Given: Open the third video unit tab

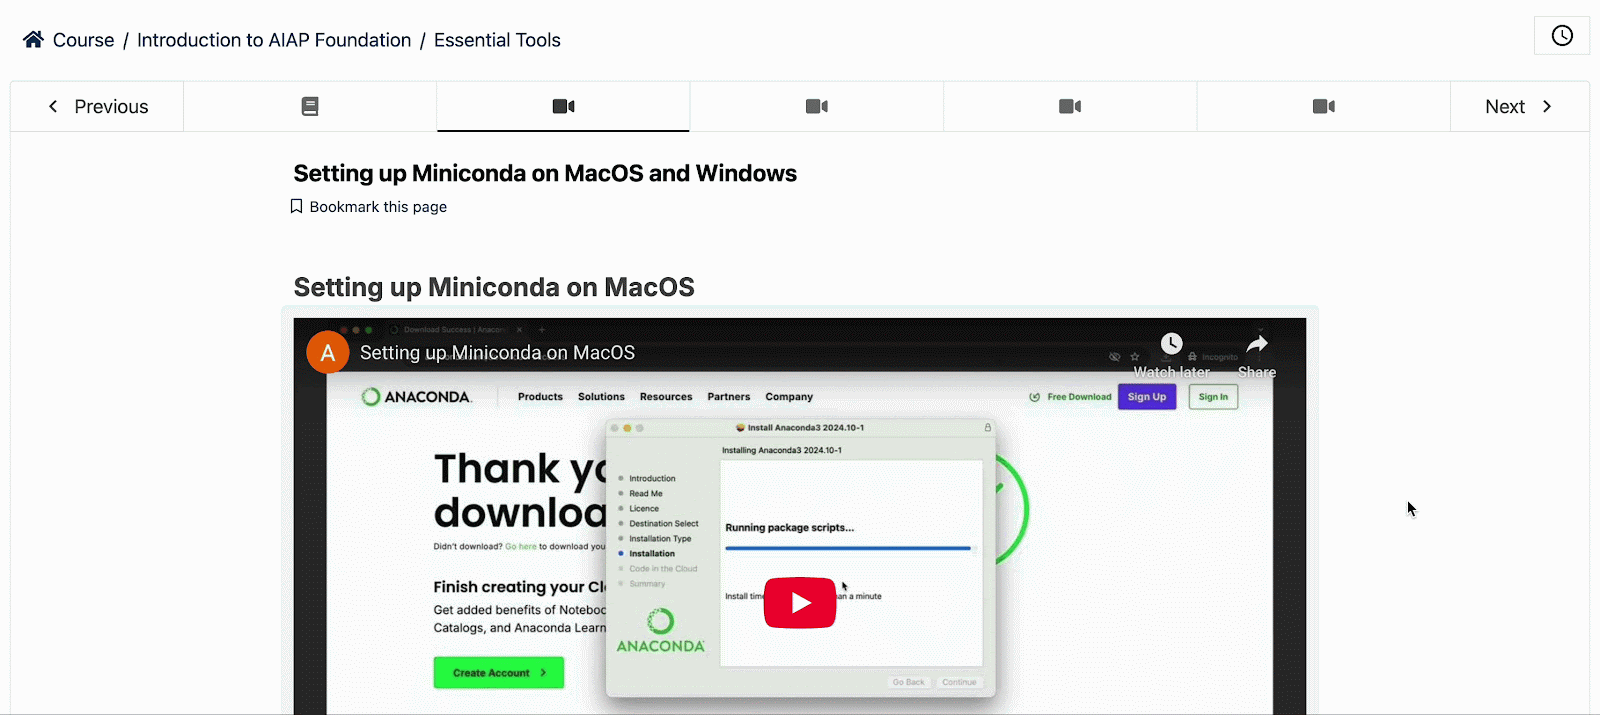Looking at the screenshot, I should (x=1070, y=106).
